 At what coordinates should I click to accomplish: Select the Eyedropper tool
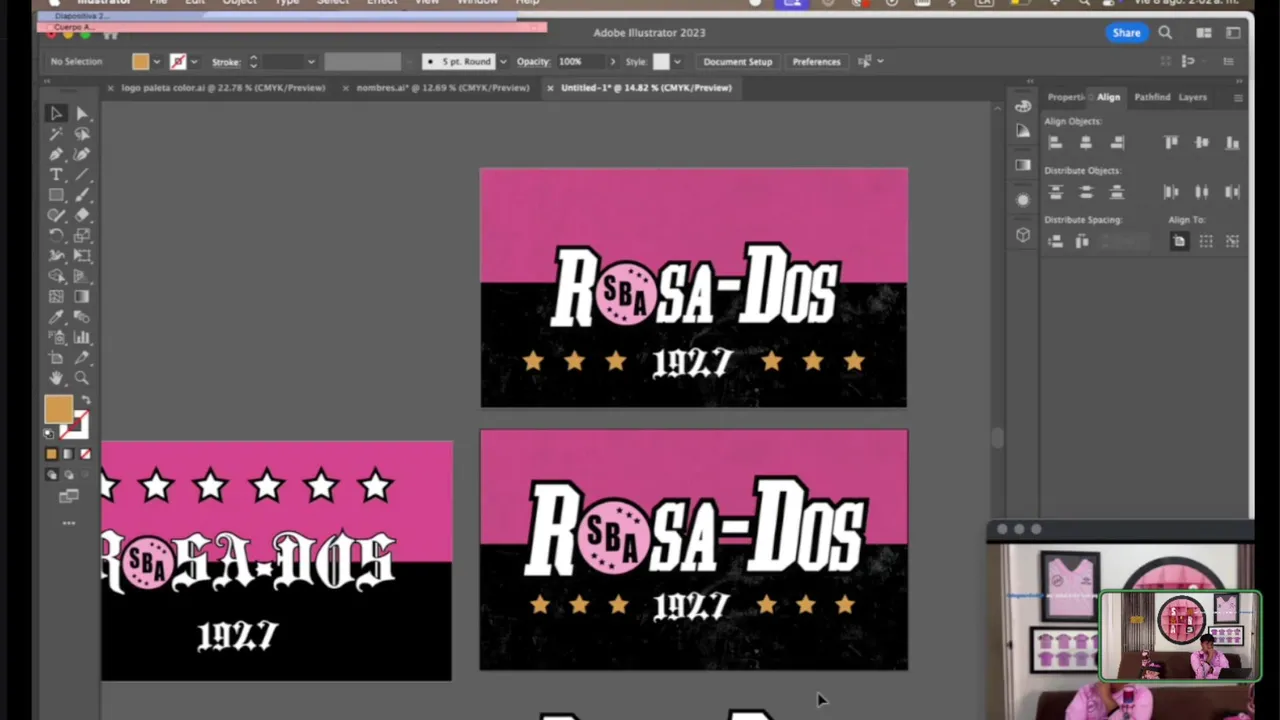point(56,317)
